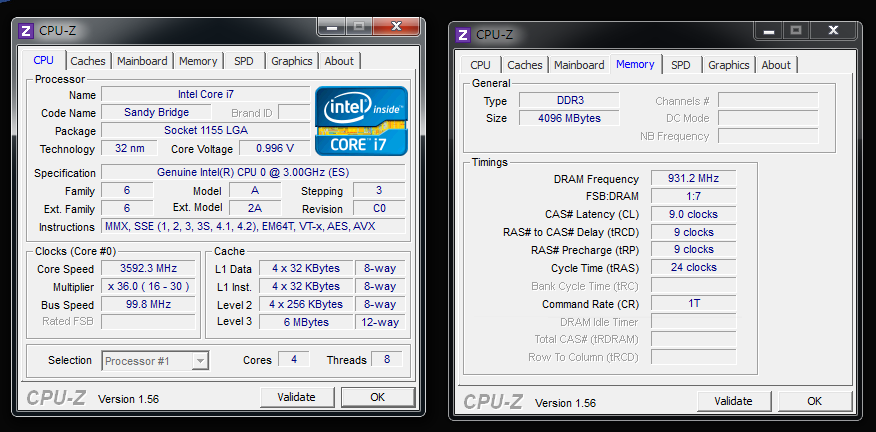876x432 pixels.
Task: Click Package value 'Socket 1155 LGA'
Action: pyautogui.click(x=206, y=130)
